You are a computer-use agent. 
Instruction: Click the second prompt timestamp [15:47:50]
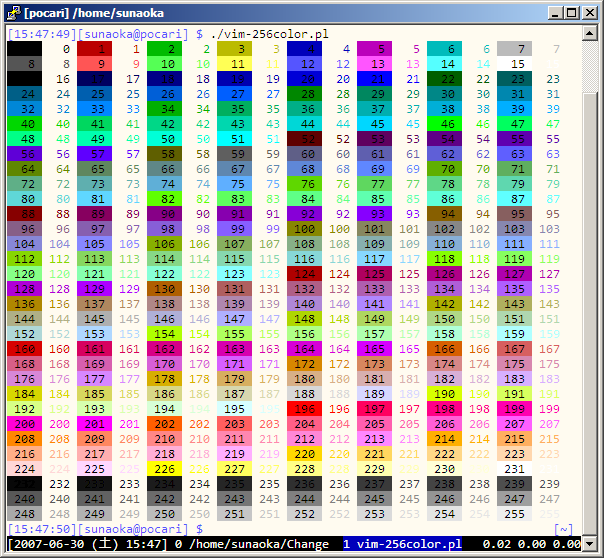42,529
